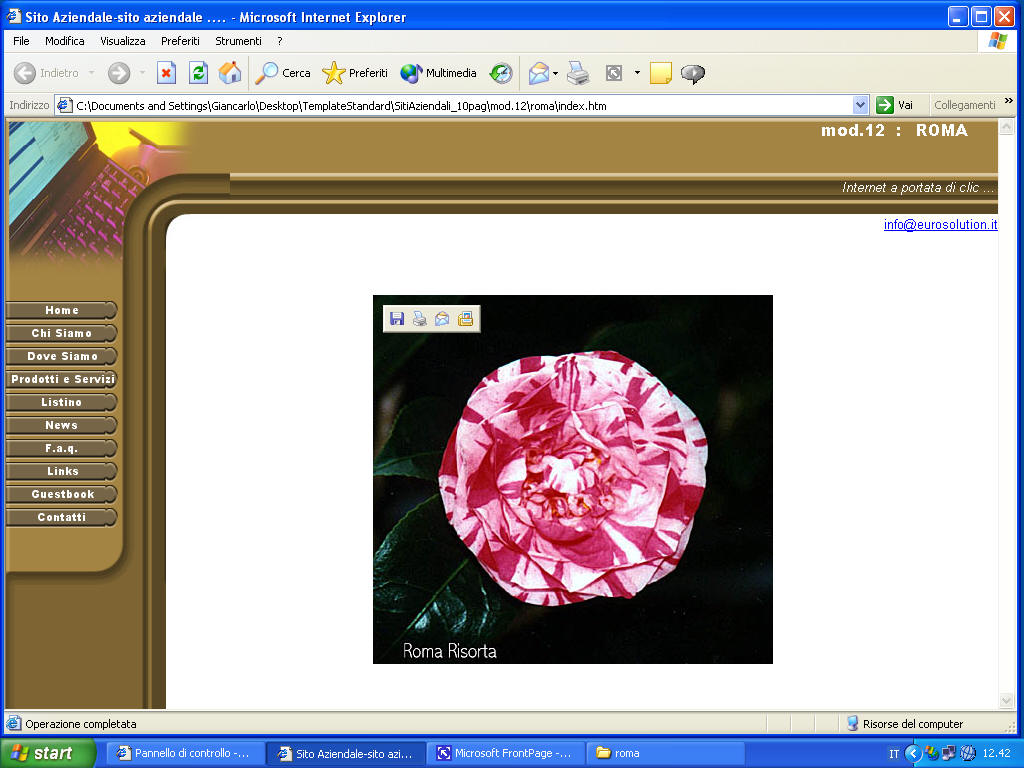Open the address bar dropdown list
Screen dimensions: 1024x768
[860, 105]
